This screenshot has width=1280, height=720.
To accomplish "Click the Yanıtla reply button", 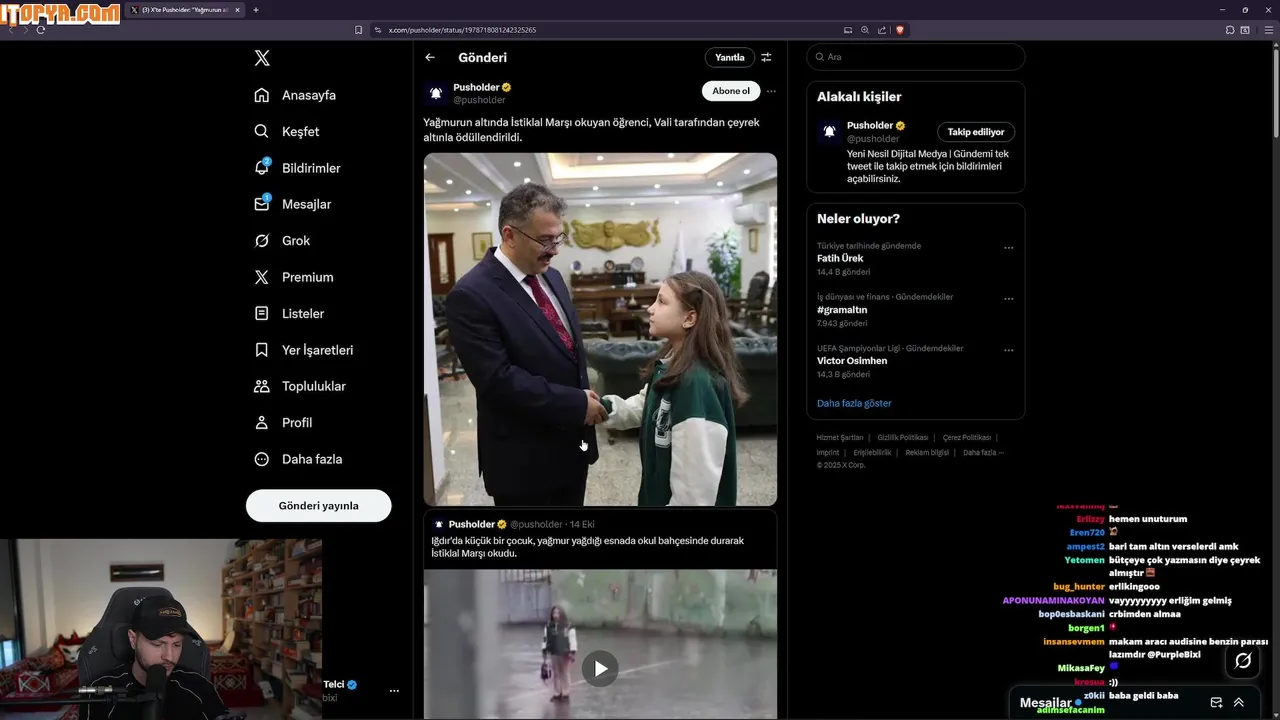I will (730, 58).
